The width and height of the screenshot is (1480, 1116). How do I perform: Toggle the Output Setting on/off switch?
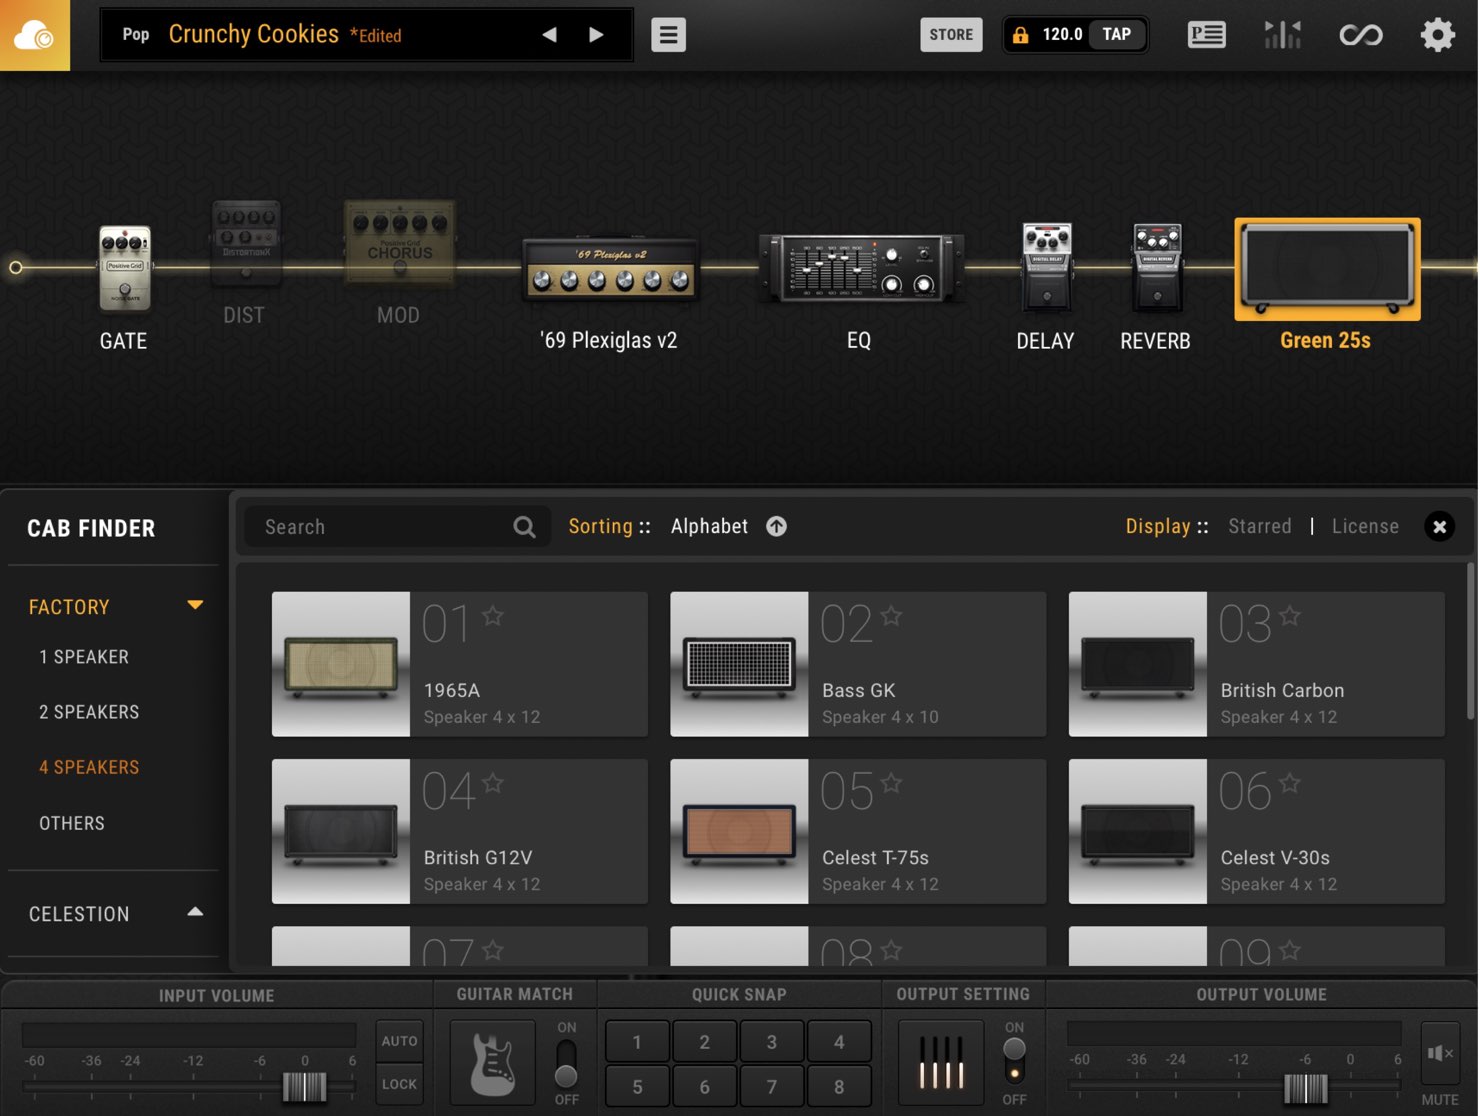[1014, 1062]
